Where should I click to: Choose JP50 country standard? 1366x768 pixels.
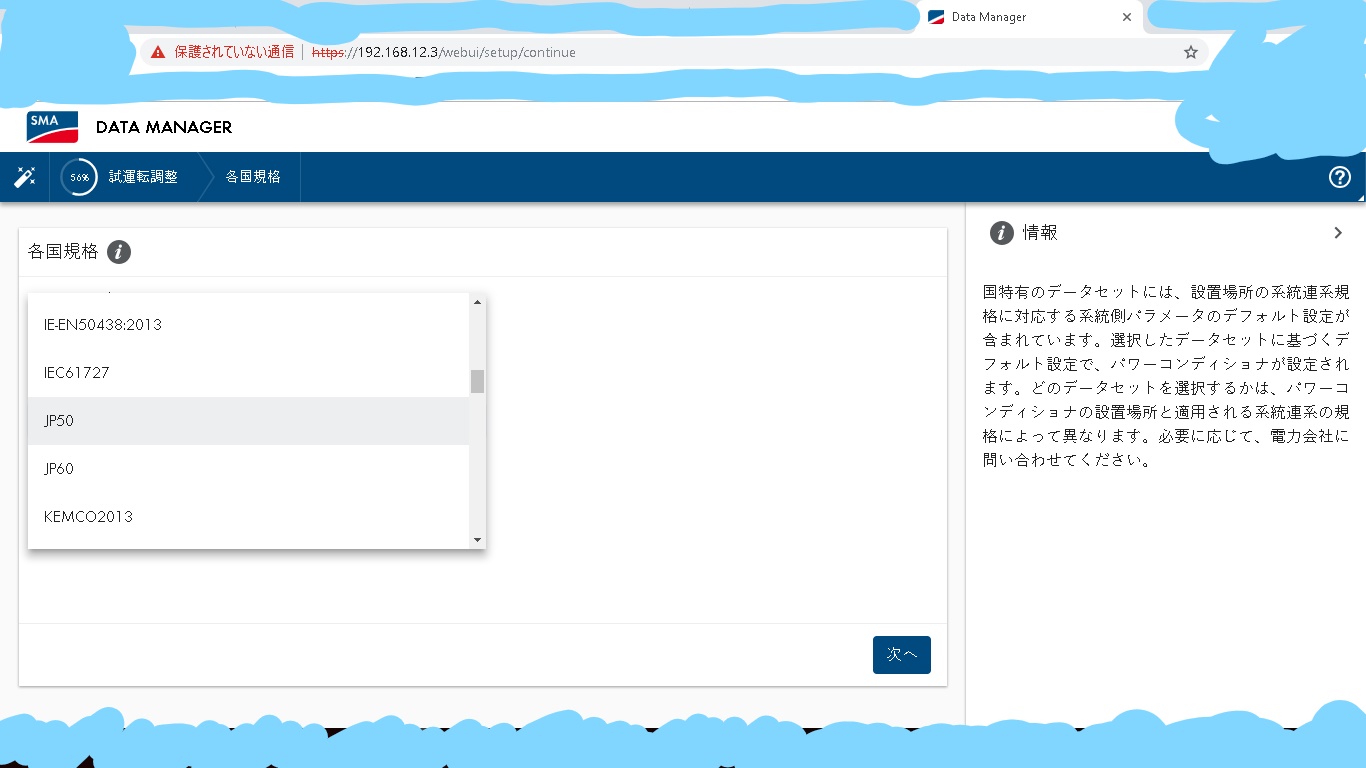tap(249, 421)
